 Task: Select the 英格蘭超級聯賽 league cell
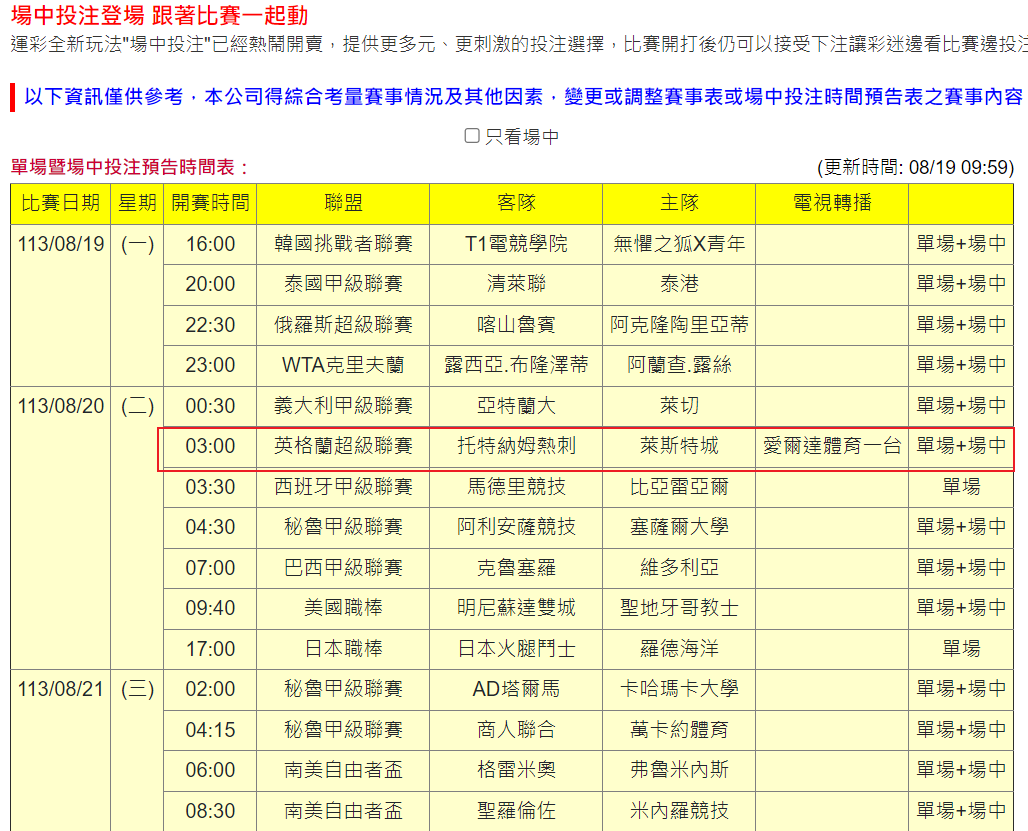pos(343,446)
